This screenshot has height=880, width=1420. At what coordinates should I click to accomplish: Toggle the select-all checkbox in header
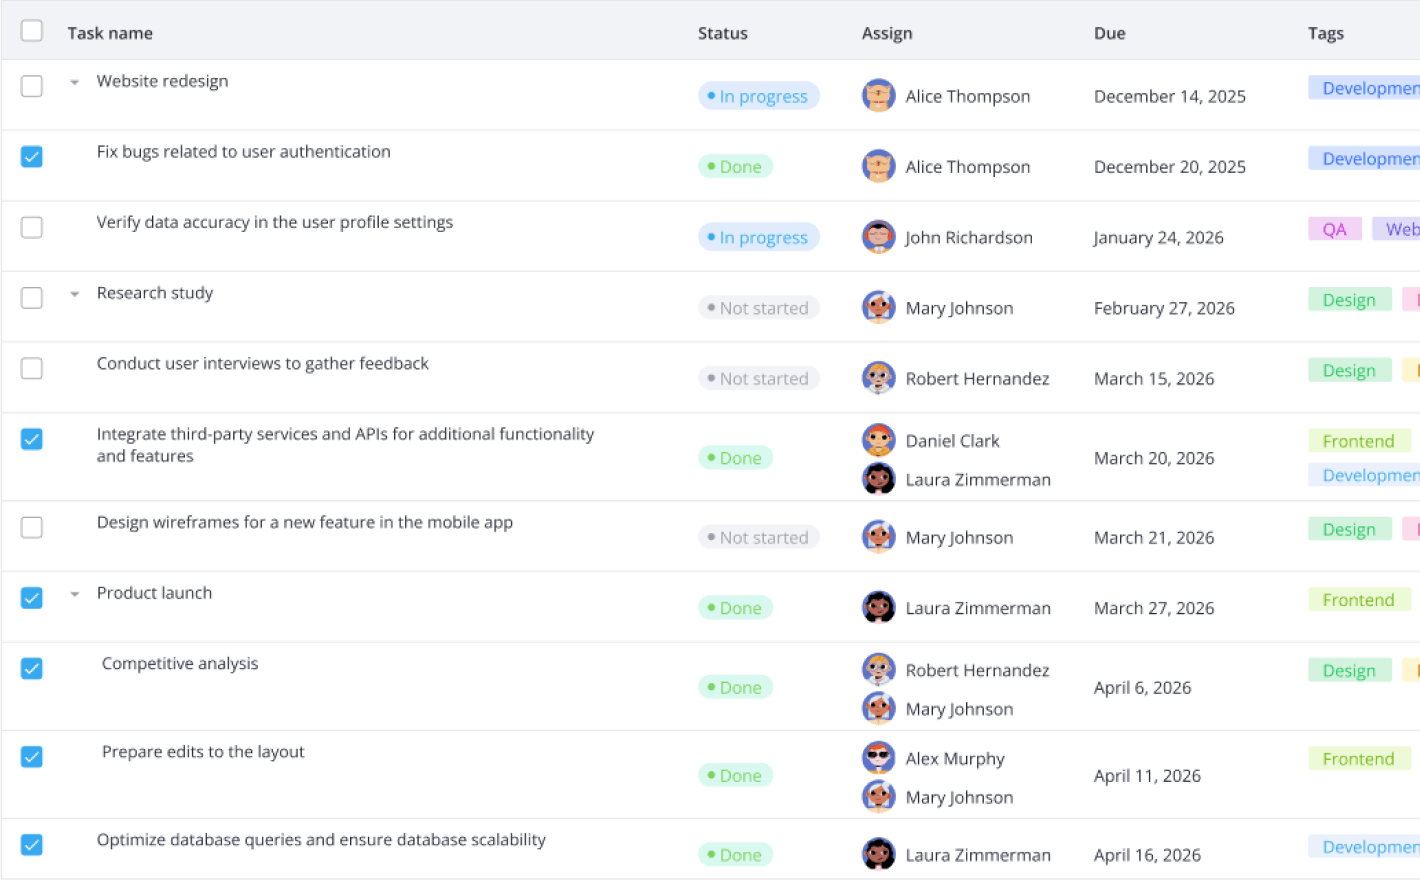[x=32, y=31]
